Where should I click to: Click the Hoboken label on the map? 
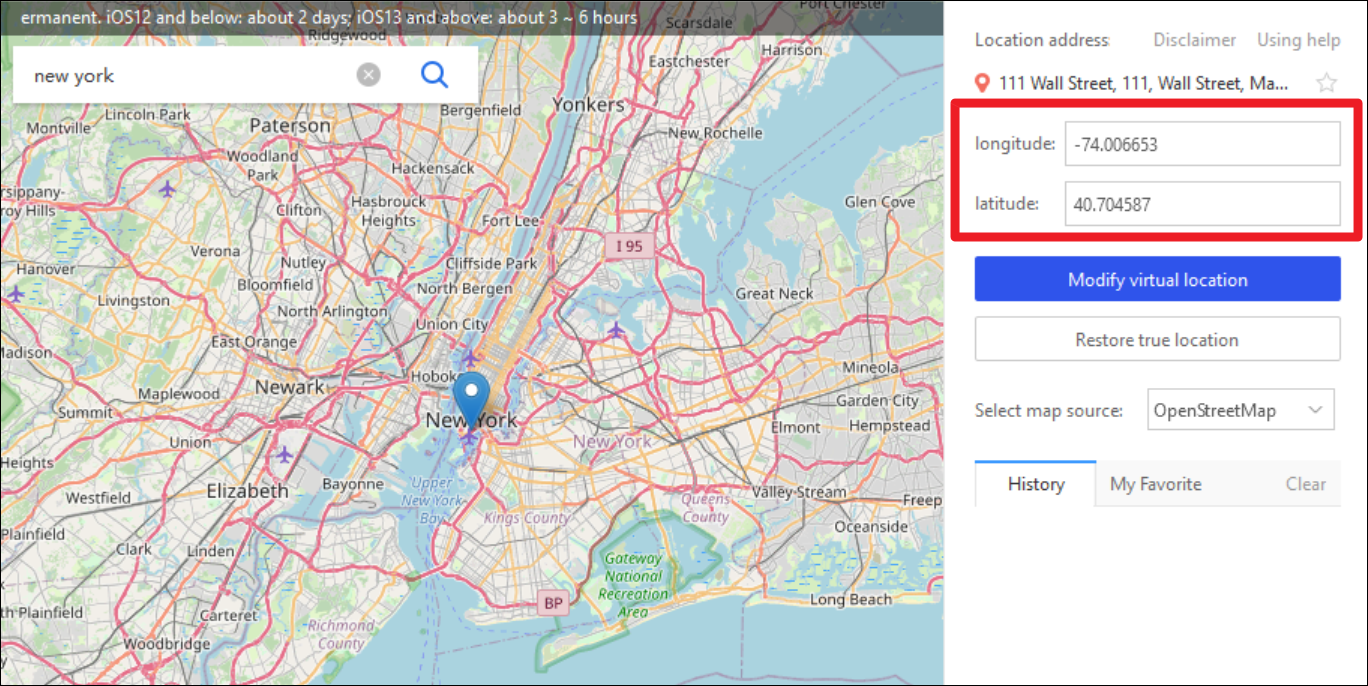coord(435,377)
